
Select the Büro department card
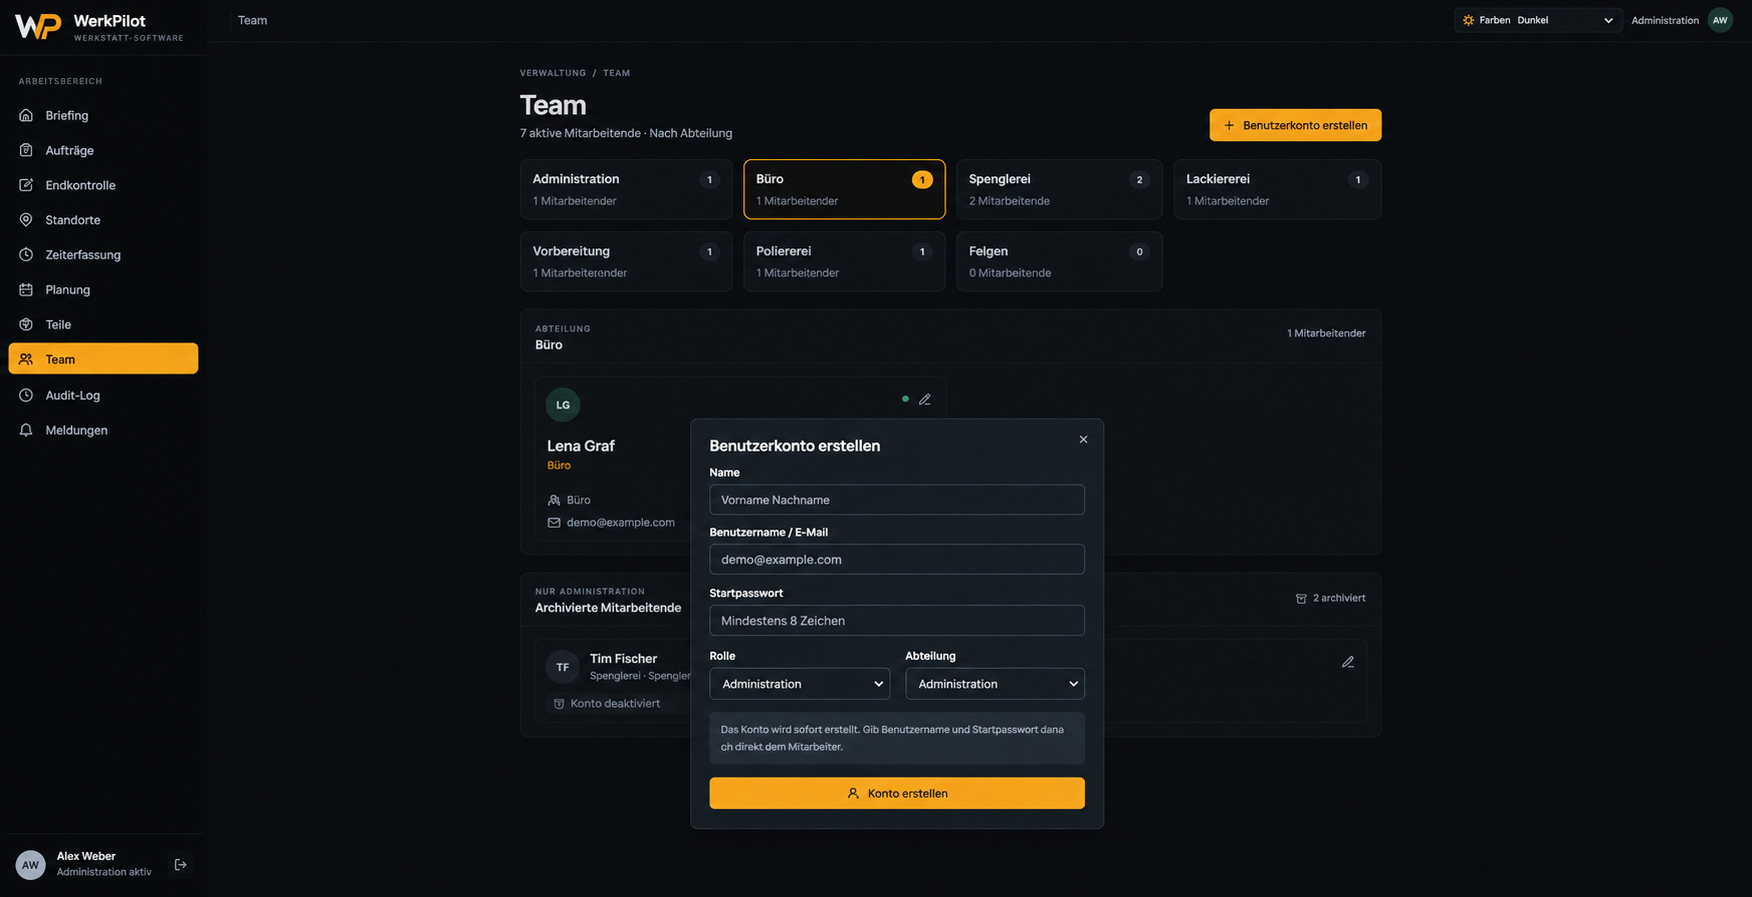844,189
